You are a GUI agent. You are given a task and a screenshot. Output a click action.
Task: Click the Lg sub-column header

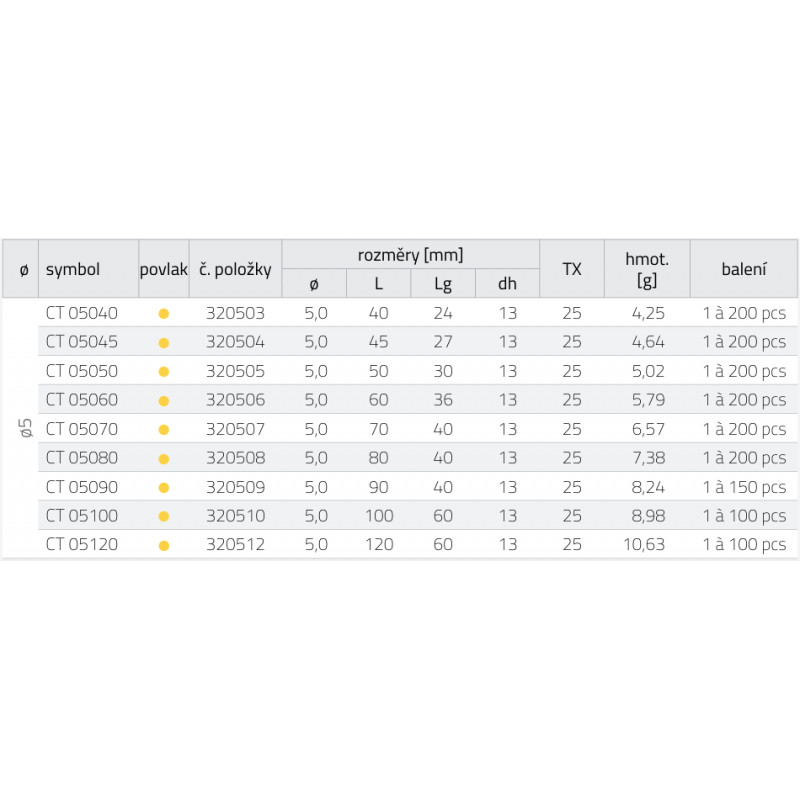pyautogui.click(x=443, y=284)
